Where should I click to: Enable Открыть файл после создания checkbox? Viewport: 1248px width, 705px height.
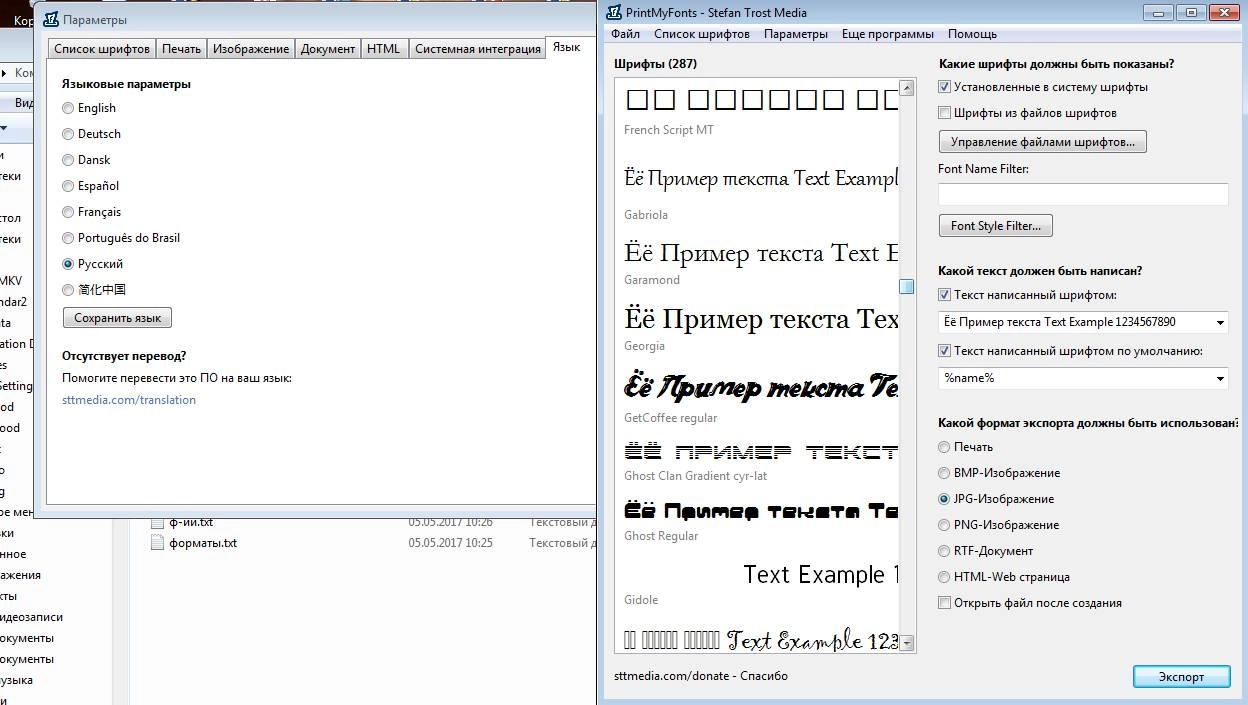pos(945,603)
